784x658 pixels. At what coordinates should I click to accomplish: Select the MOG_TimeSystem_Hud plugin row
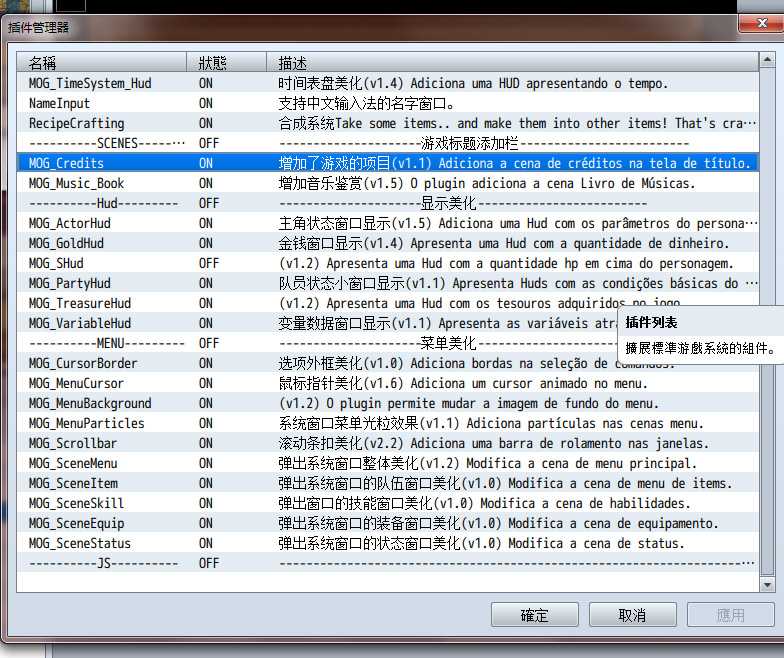388,83
